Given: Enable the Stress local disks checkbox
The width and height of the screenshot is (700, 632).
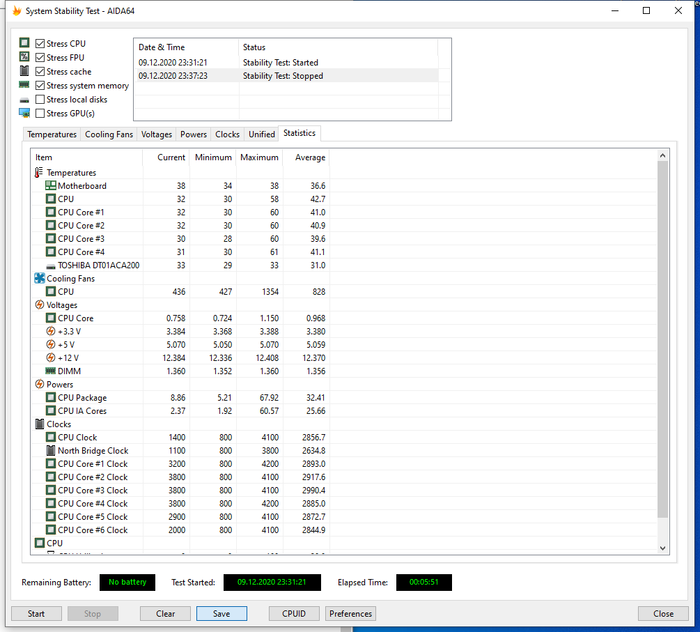Looking at the screenshot, I should (x=40, y=99).
